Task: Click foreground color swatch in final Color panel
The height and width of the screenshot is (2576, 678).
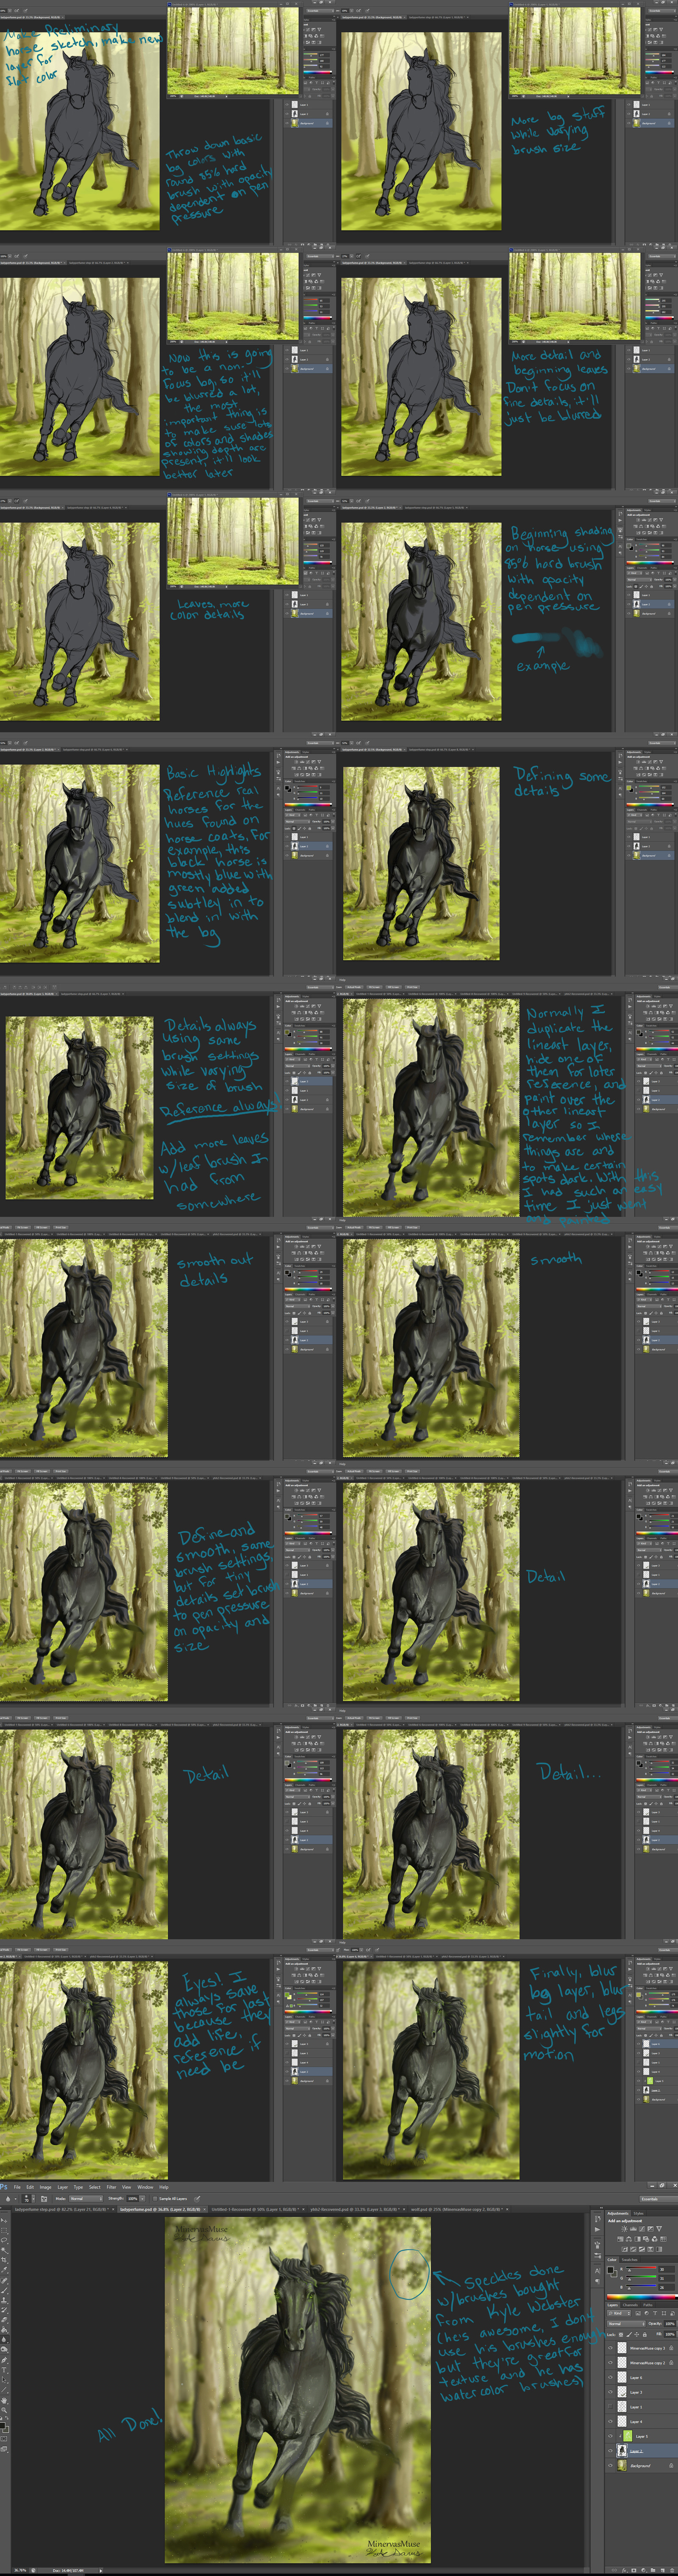Action: click(x=610, y=2270)
